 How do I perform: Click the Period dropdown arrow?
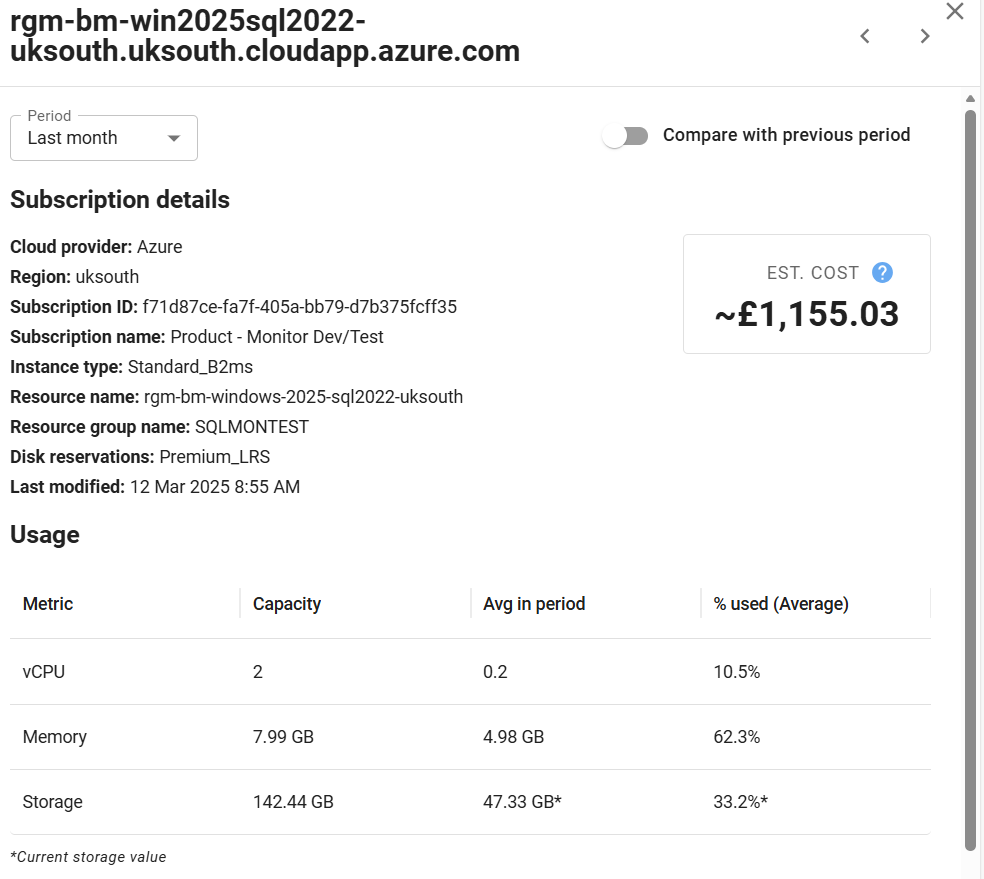click(x=174, y=138)
